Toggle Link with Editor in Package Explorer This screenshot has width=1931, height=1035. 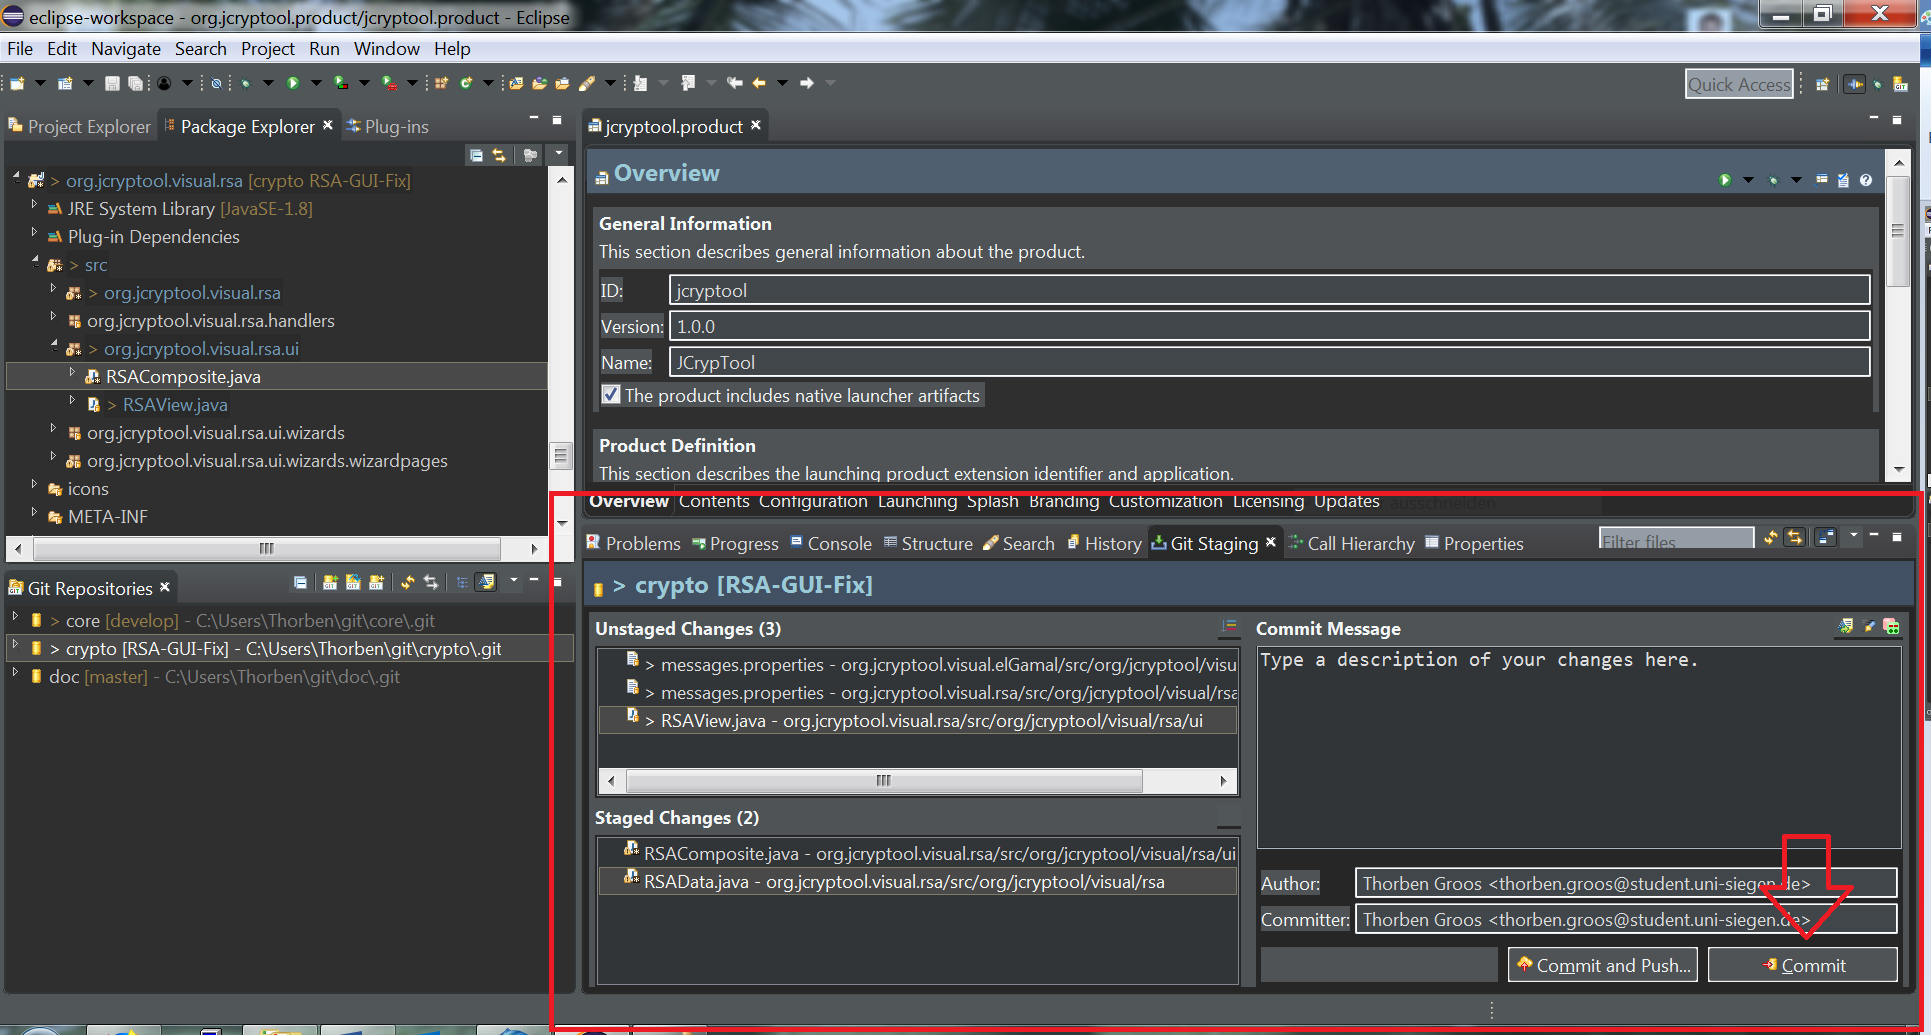pyautogui.click(x=500, y=154)
